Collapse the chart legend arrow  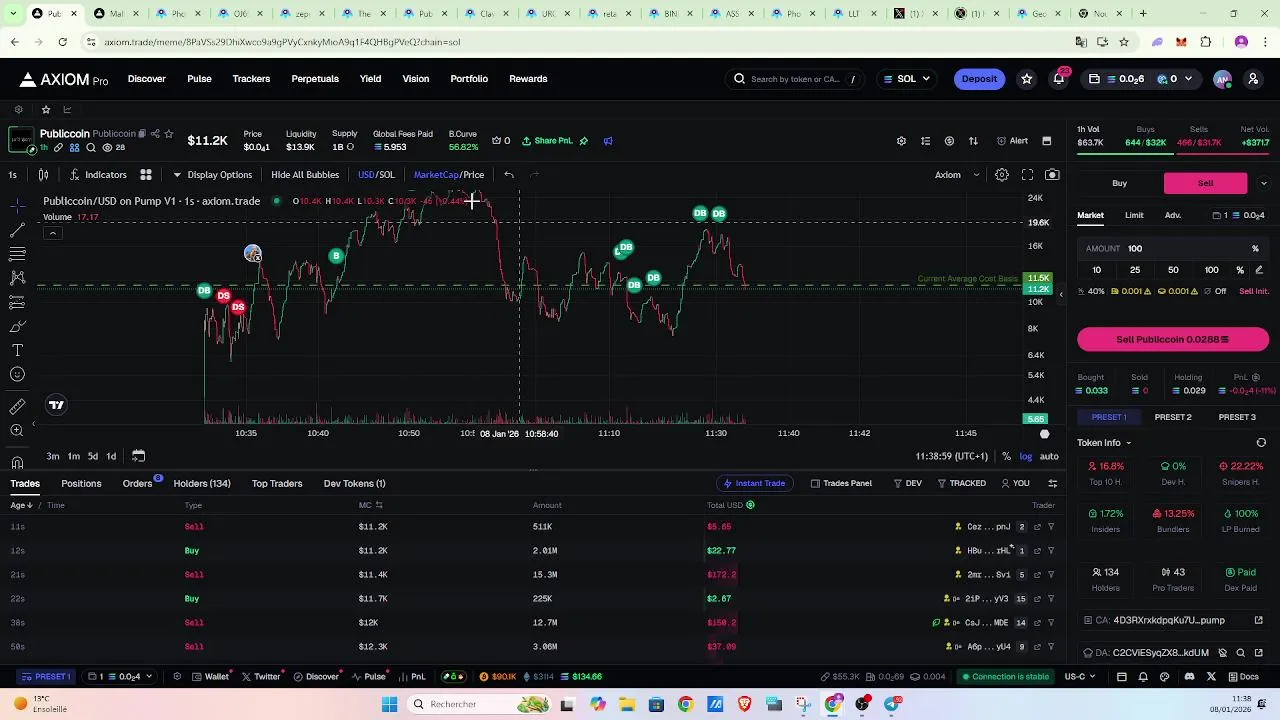pyautogui.click(x=53, y=233)
